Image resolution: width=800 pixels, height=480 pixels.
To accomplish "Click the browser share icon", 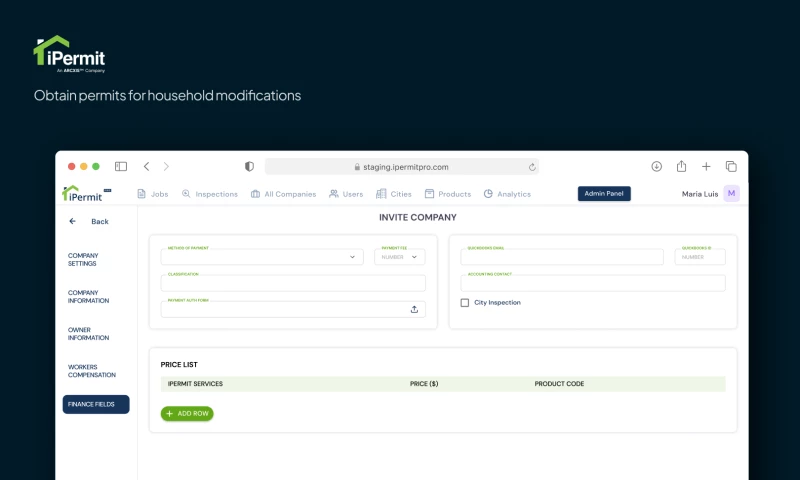I will (681, 167).
